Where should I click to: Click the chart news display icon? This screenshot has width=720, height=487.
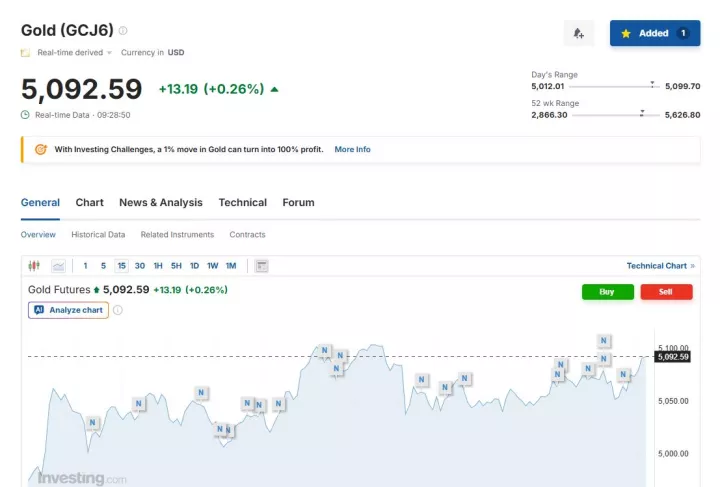(x=262, y=266)
